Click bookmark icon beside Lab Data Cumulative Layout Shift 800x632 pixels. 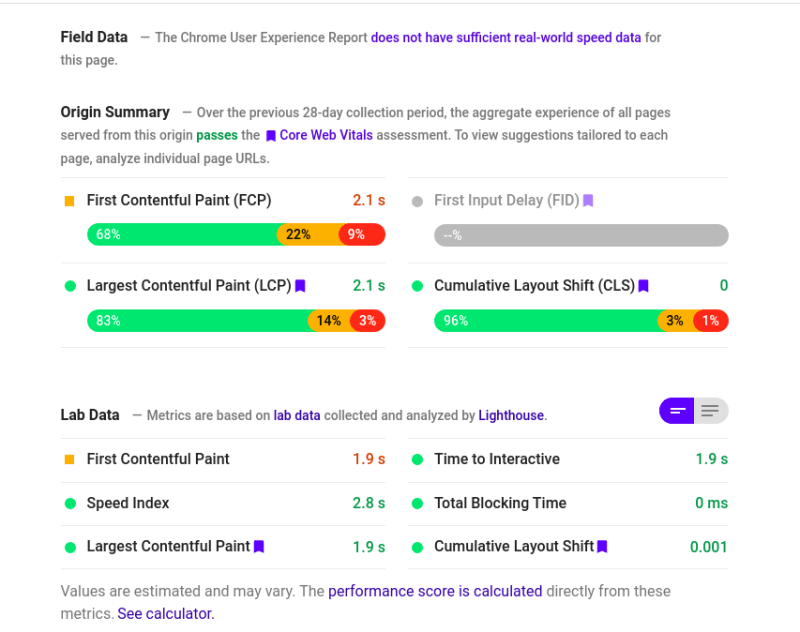602,547
